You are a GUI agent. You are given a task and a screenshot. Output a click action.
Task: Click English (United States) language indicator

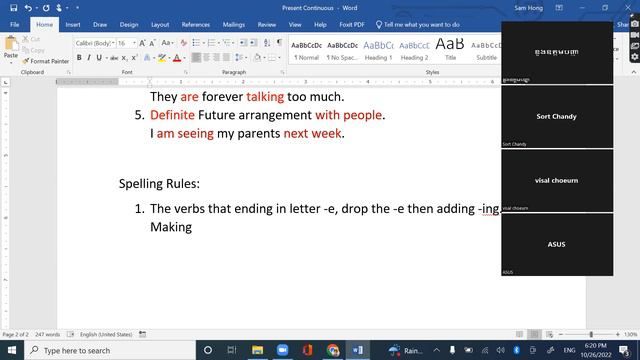(x=106, y=334)
